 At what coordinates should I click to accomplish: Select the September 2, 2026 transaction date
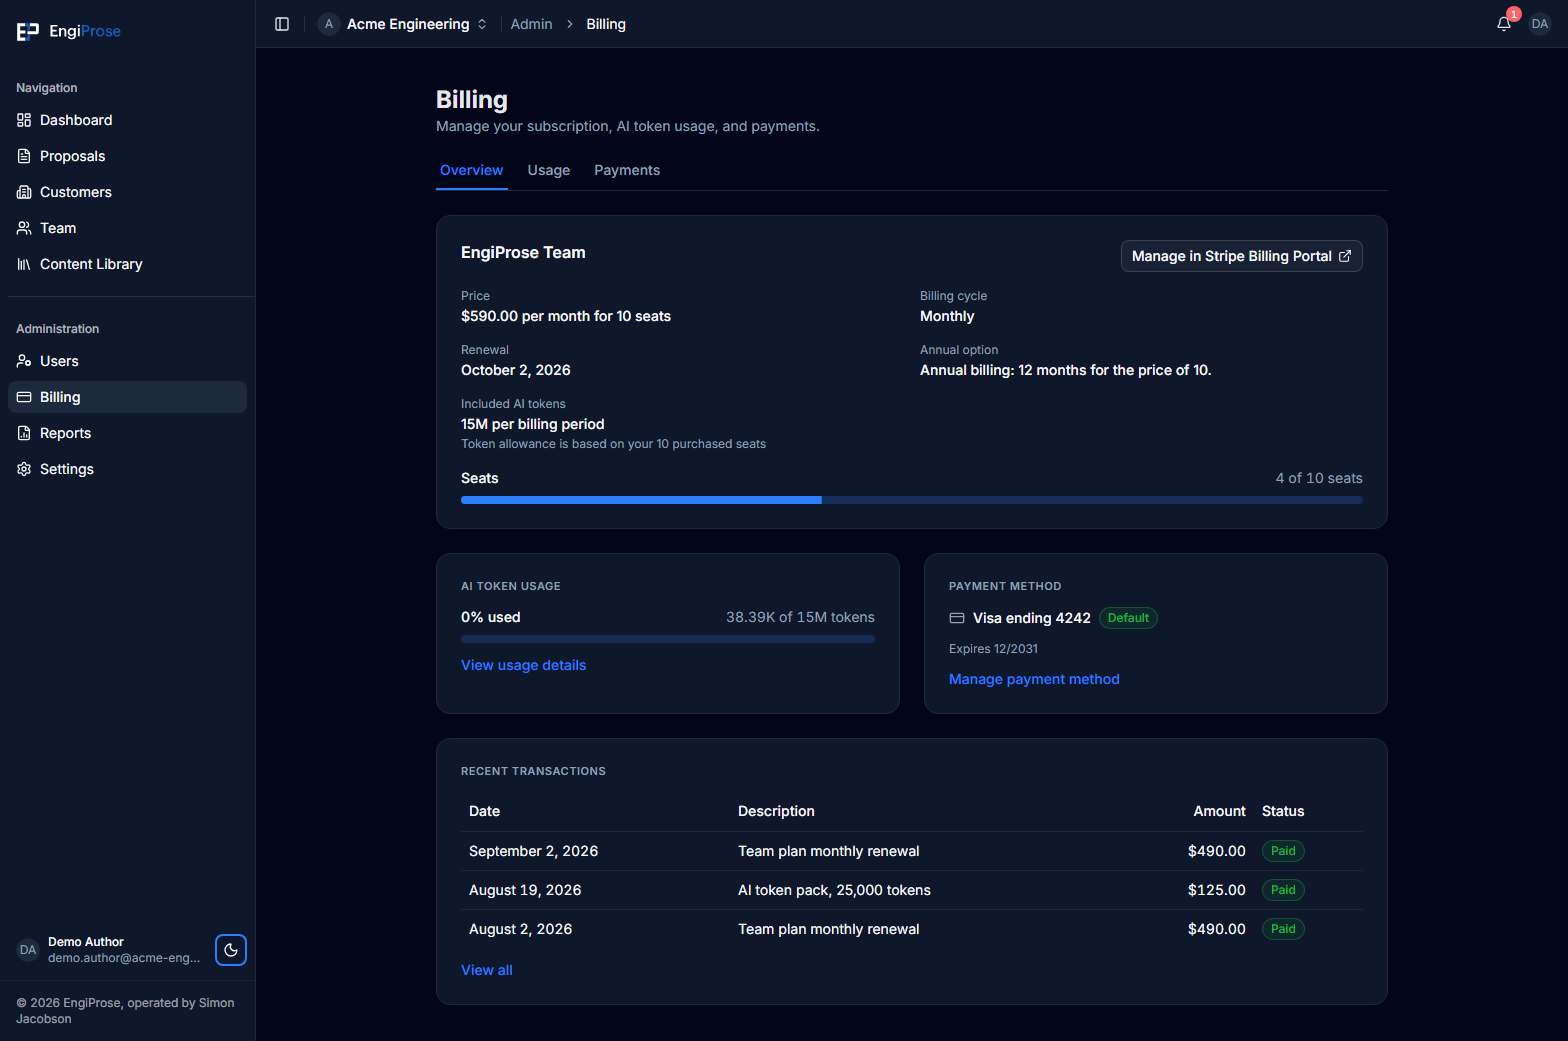click(x=534, y=851)
